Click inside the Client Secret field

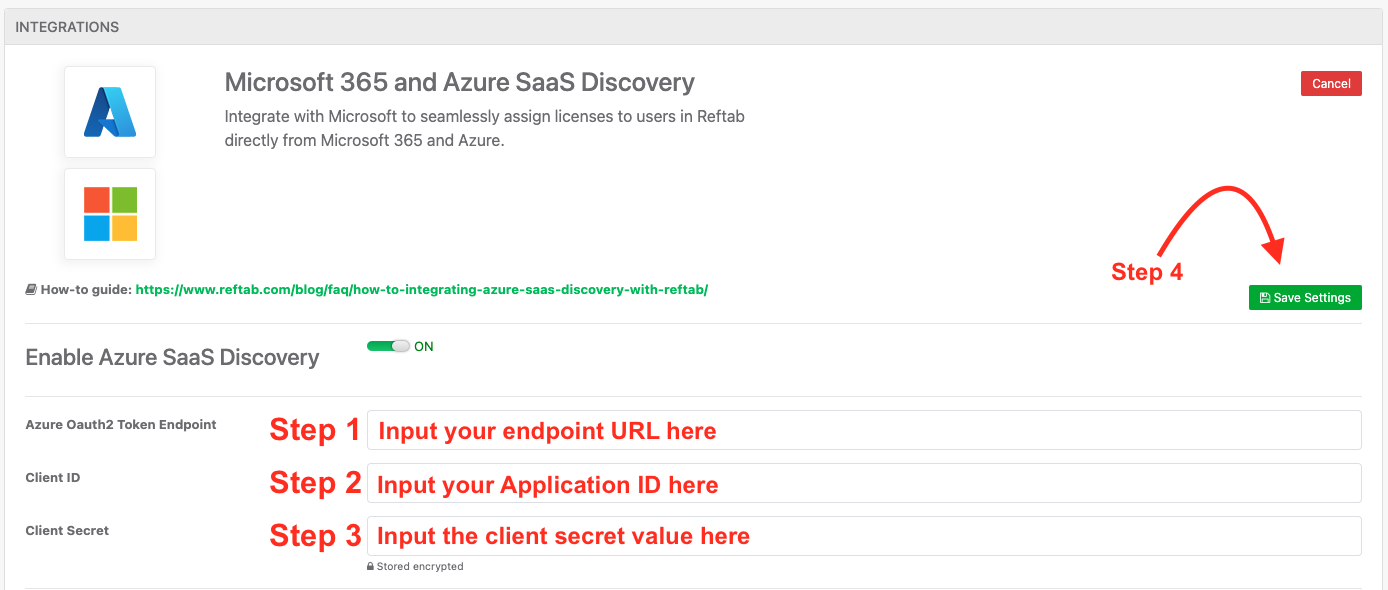pyautogui.click(x=865, y=535)
